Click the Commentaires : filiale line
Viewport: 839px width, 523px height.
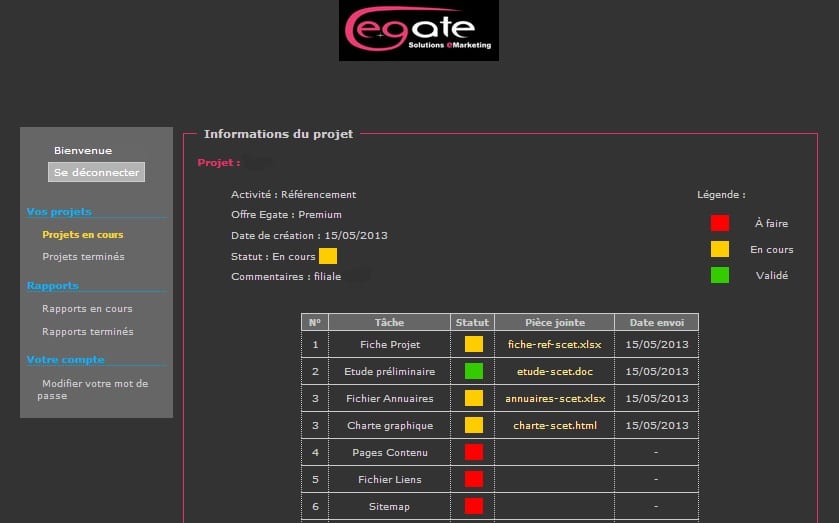[286, 276]
